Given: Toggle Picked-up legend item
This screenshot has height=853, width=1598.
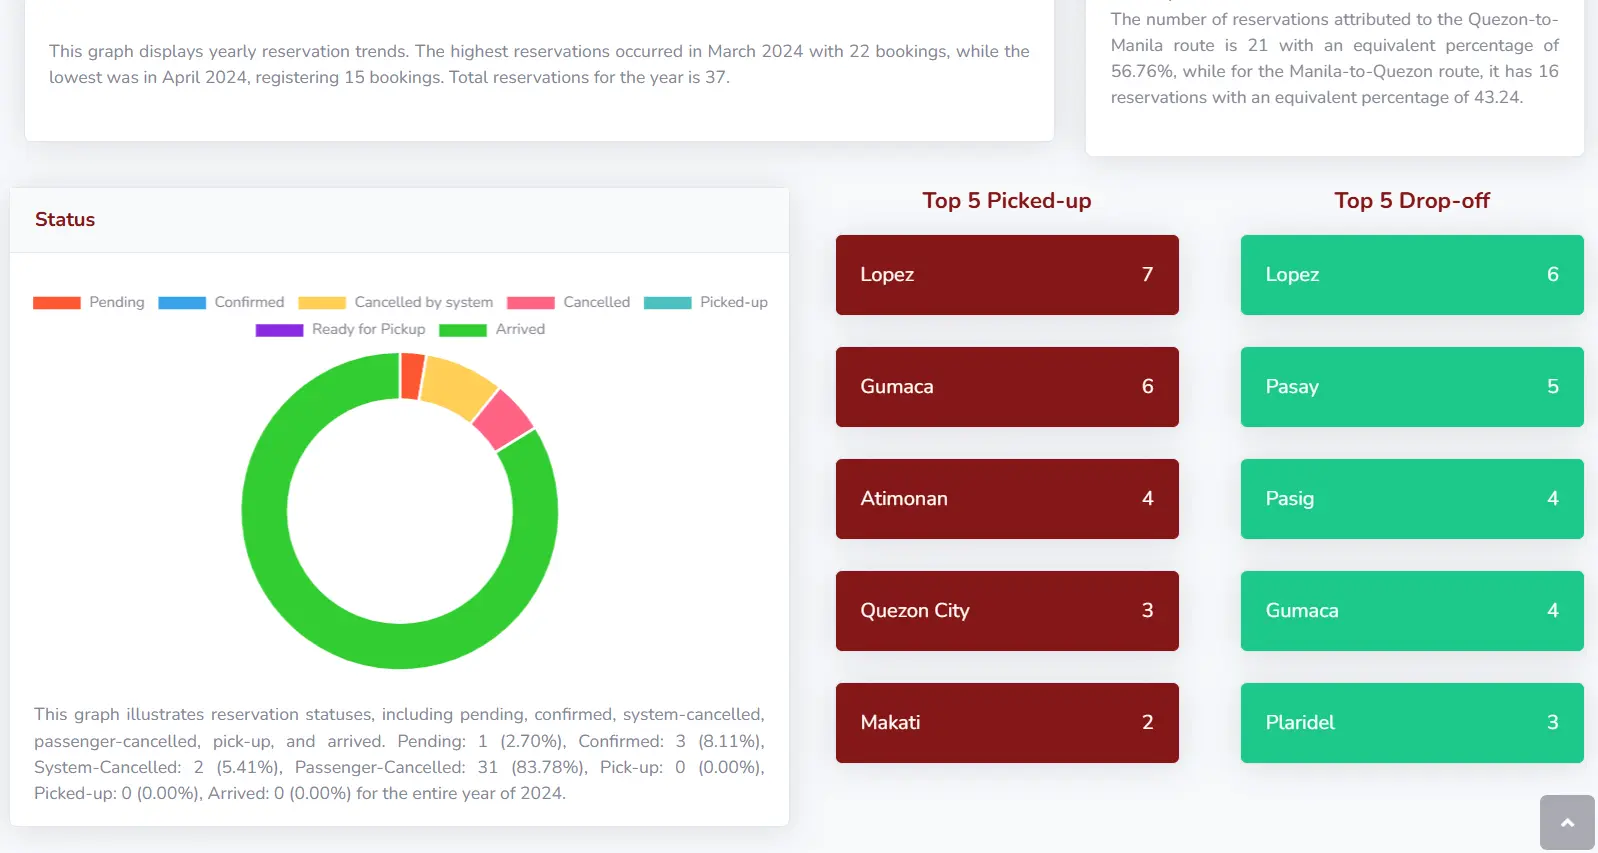Looking at the screenshot, I should (x=705, y=302).
